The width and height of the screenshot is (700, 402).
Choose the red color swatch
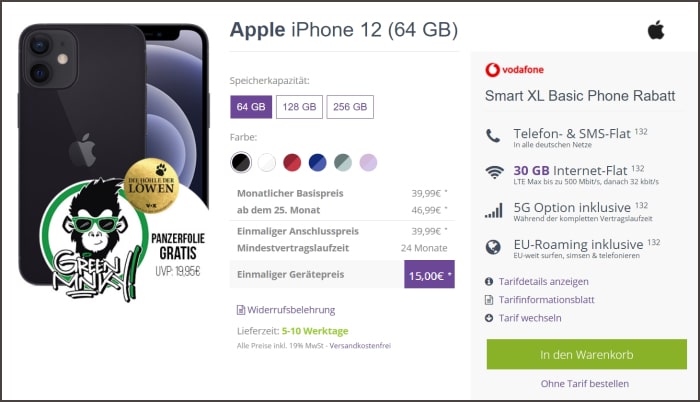click(x=292, y=162)
